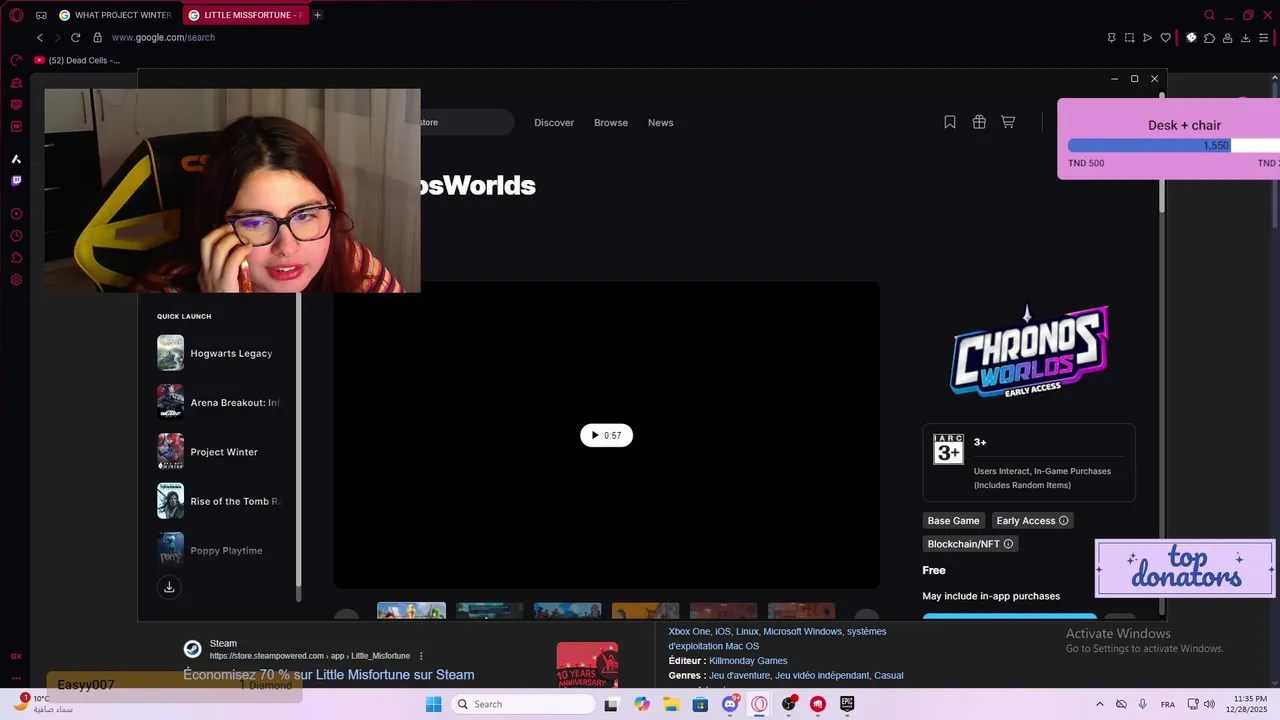Launch Hogwarts Legacy from Quick Launch
The image size is (1280, 720).
[x=220, y=353]
